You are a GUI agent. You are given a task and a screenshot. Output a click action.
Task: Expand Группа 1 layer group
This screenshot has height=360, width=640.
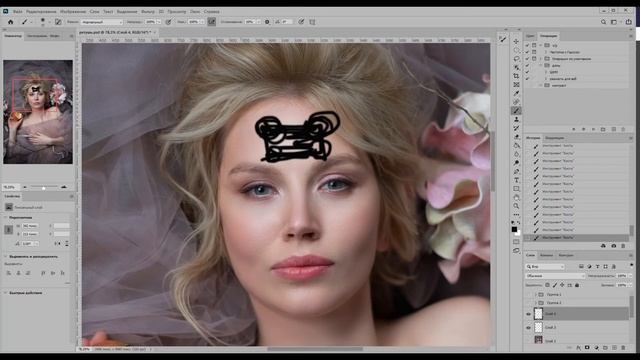point(536,294)
